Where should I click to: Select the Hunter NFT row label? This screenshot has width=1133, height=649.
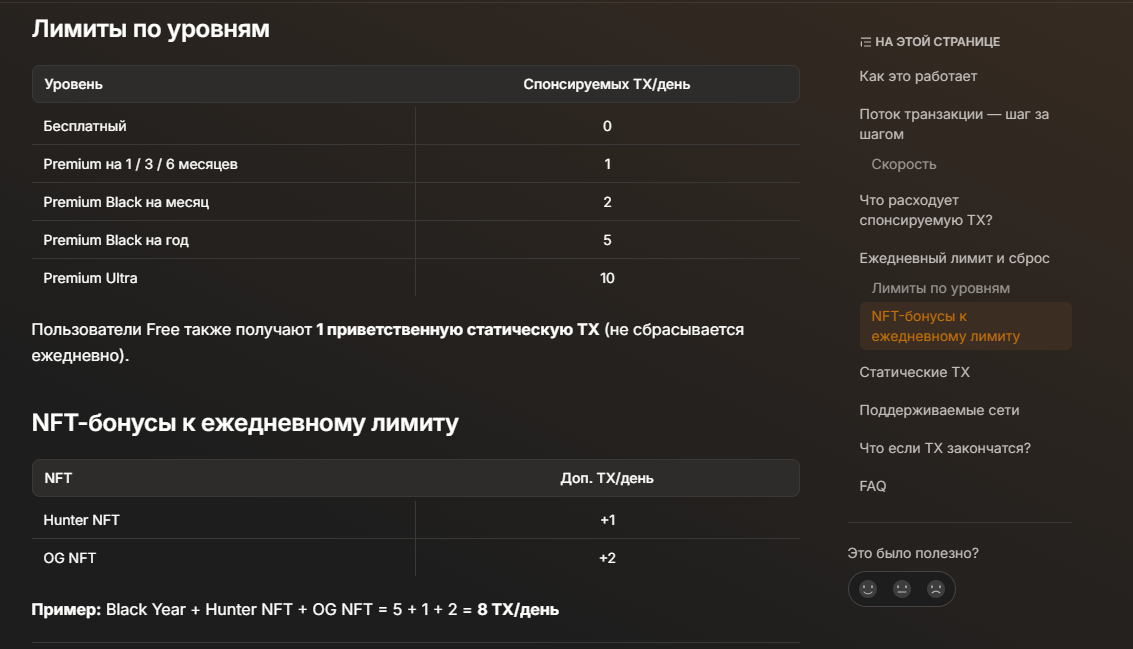[82, 520]
